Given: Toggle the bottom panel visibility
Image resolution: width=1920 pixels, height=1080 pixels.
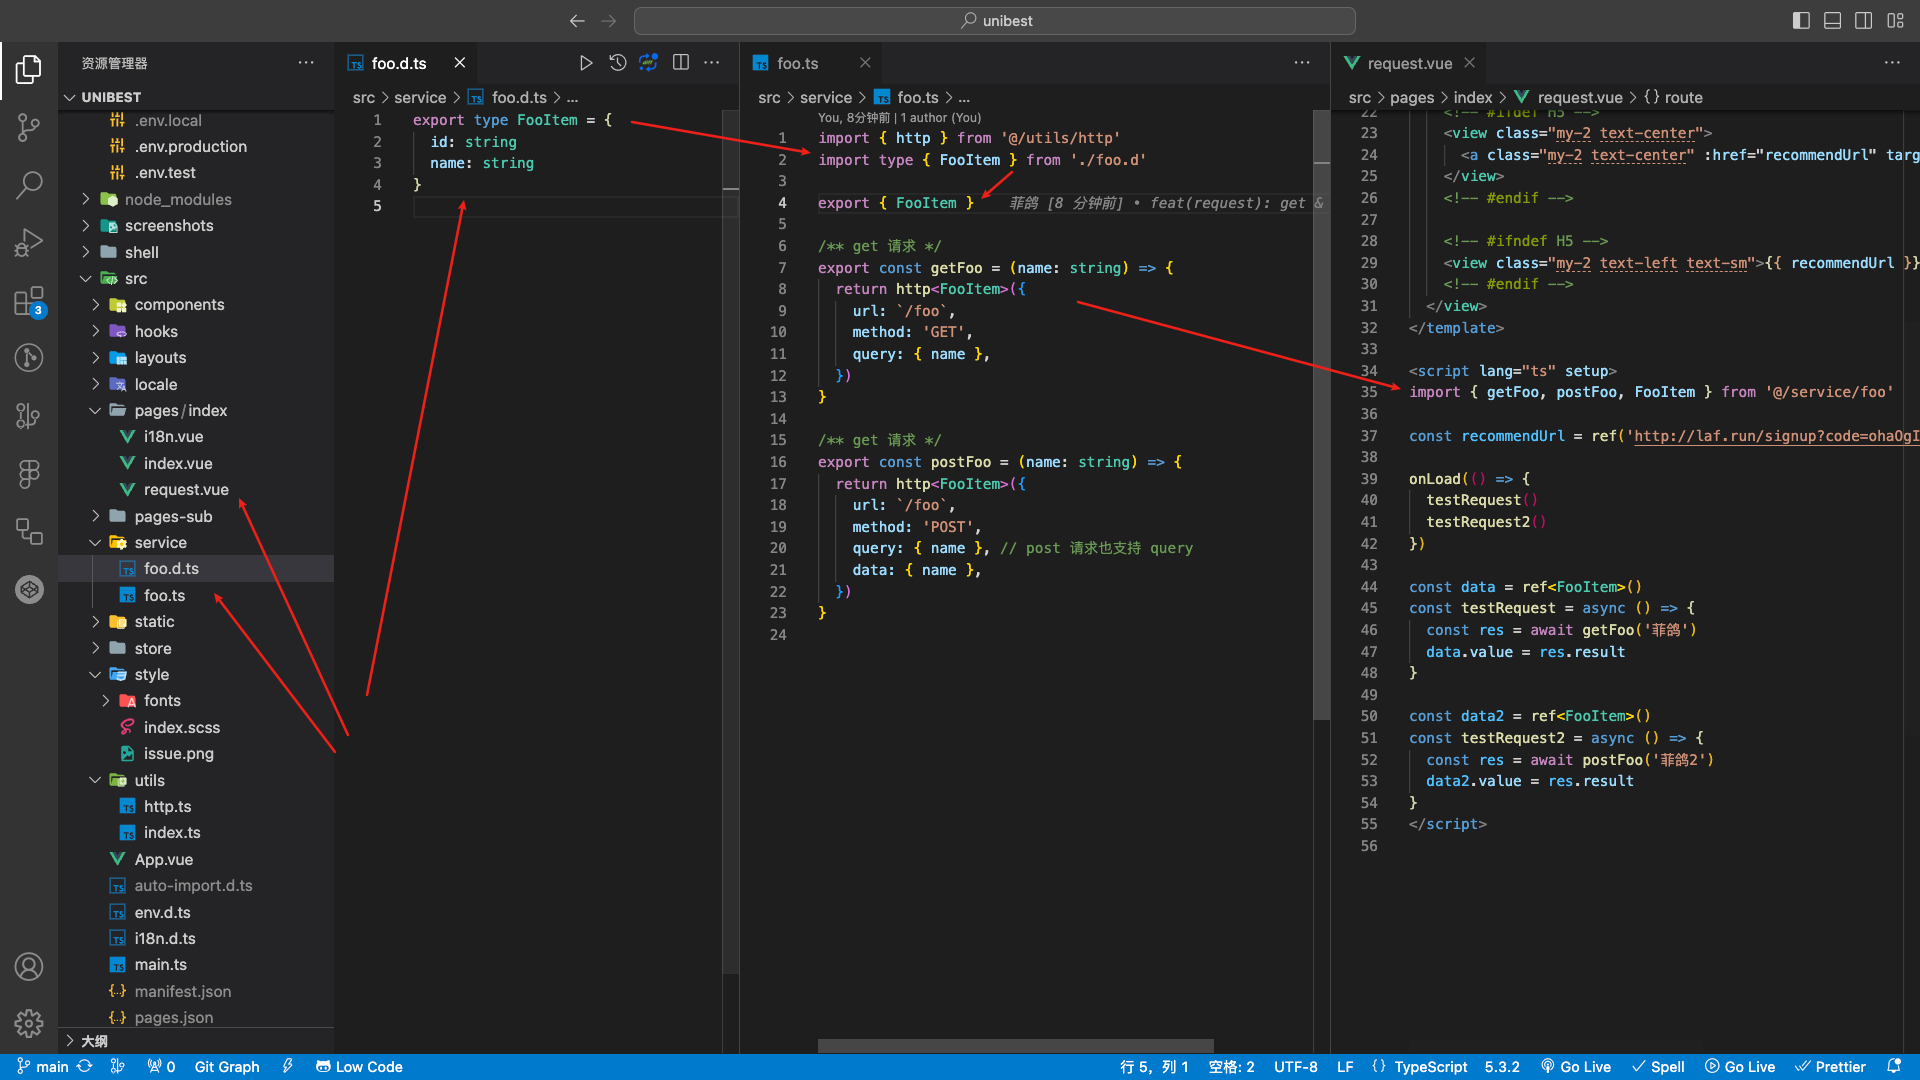Looking at the screenshot, I should [x=1832, y=20].
